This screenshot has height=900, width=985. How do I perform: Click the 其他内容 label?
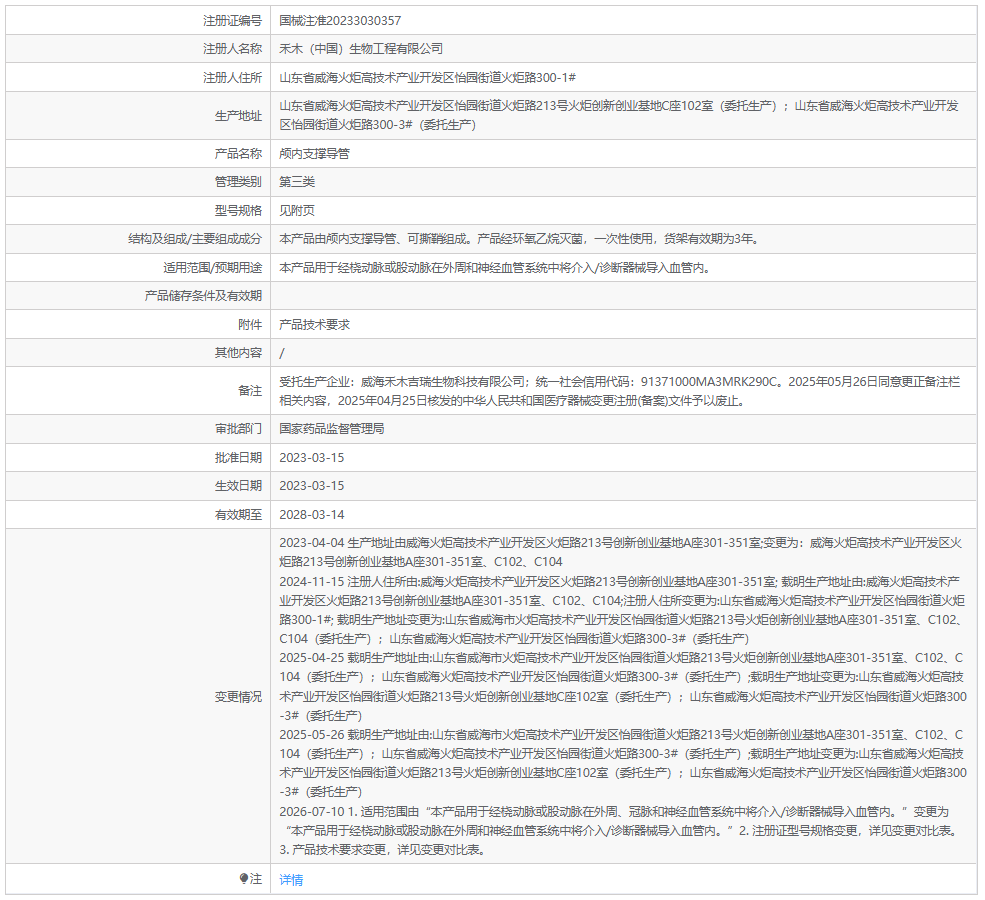pos(238,353)
